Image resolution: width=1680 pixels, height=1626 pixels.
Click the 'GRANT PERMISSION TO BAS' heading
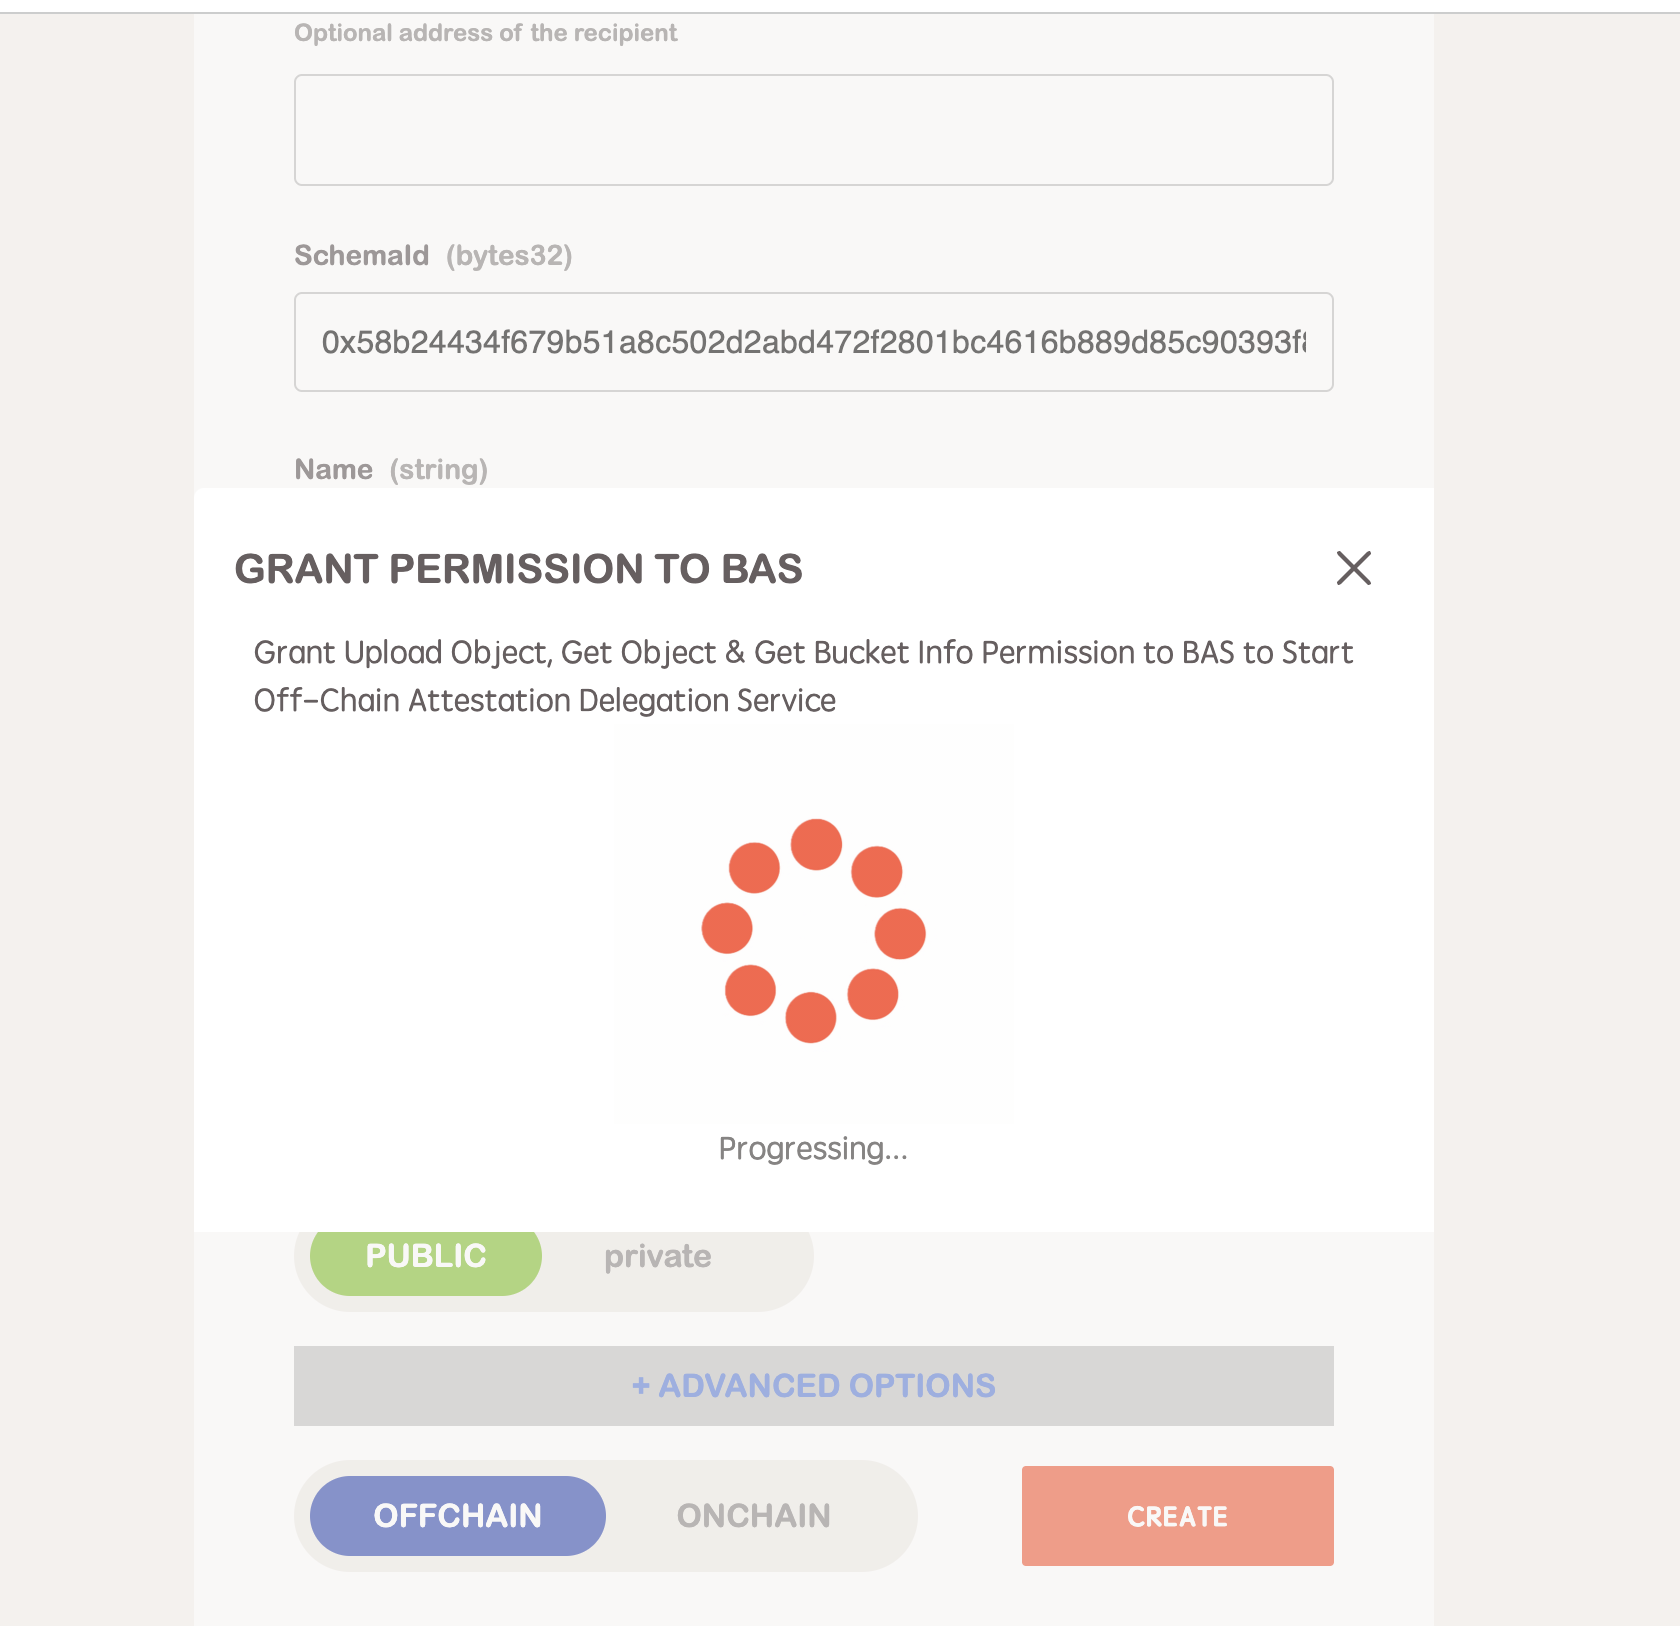[x=518, y=569]
